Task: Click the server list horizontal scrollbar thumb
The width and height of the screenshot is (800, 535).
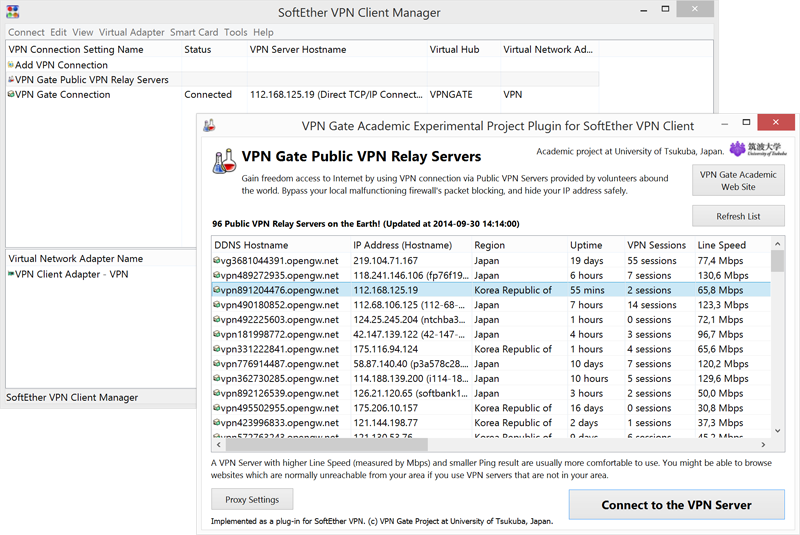Action: coord(327,445)
